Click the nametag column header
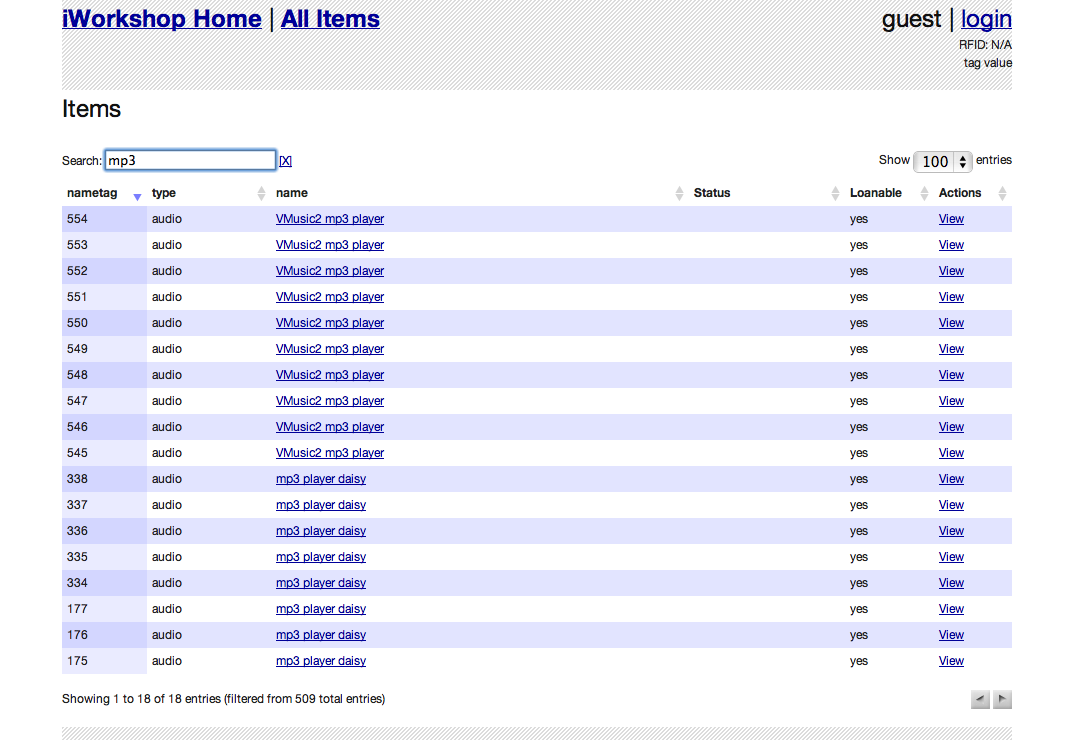This screenshot has height=740, width=1077. [x=92, y=193]
